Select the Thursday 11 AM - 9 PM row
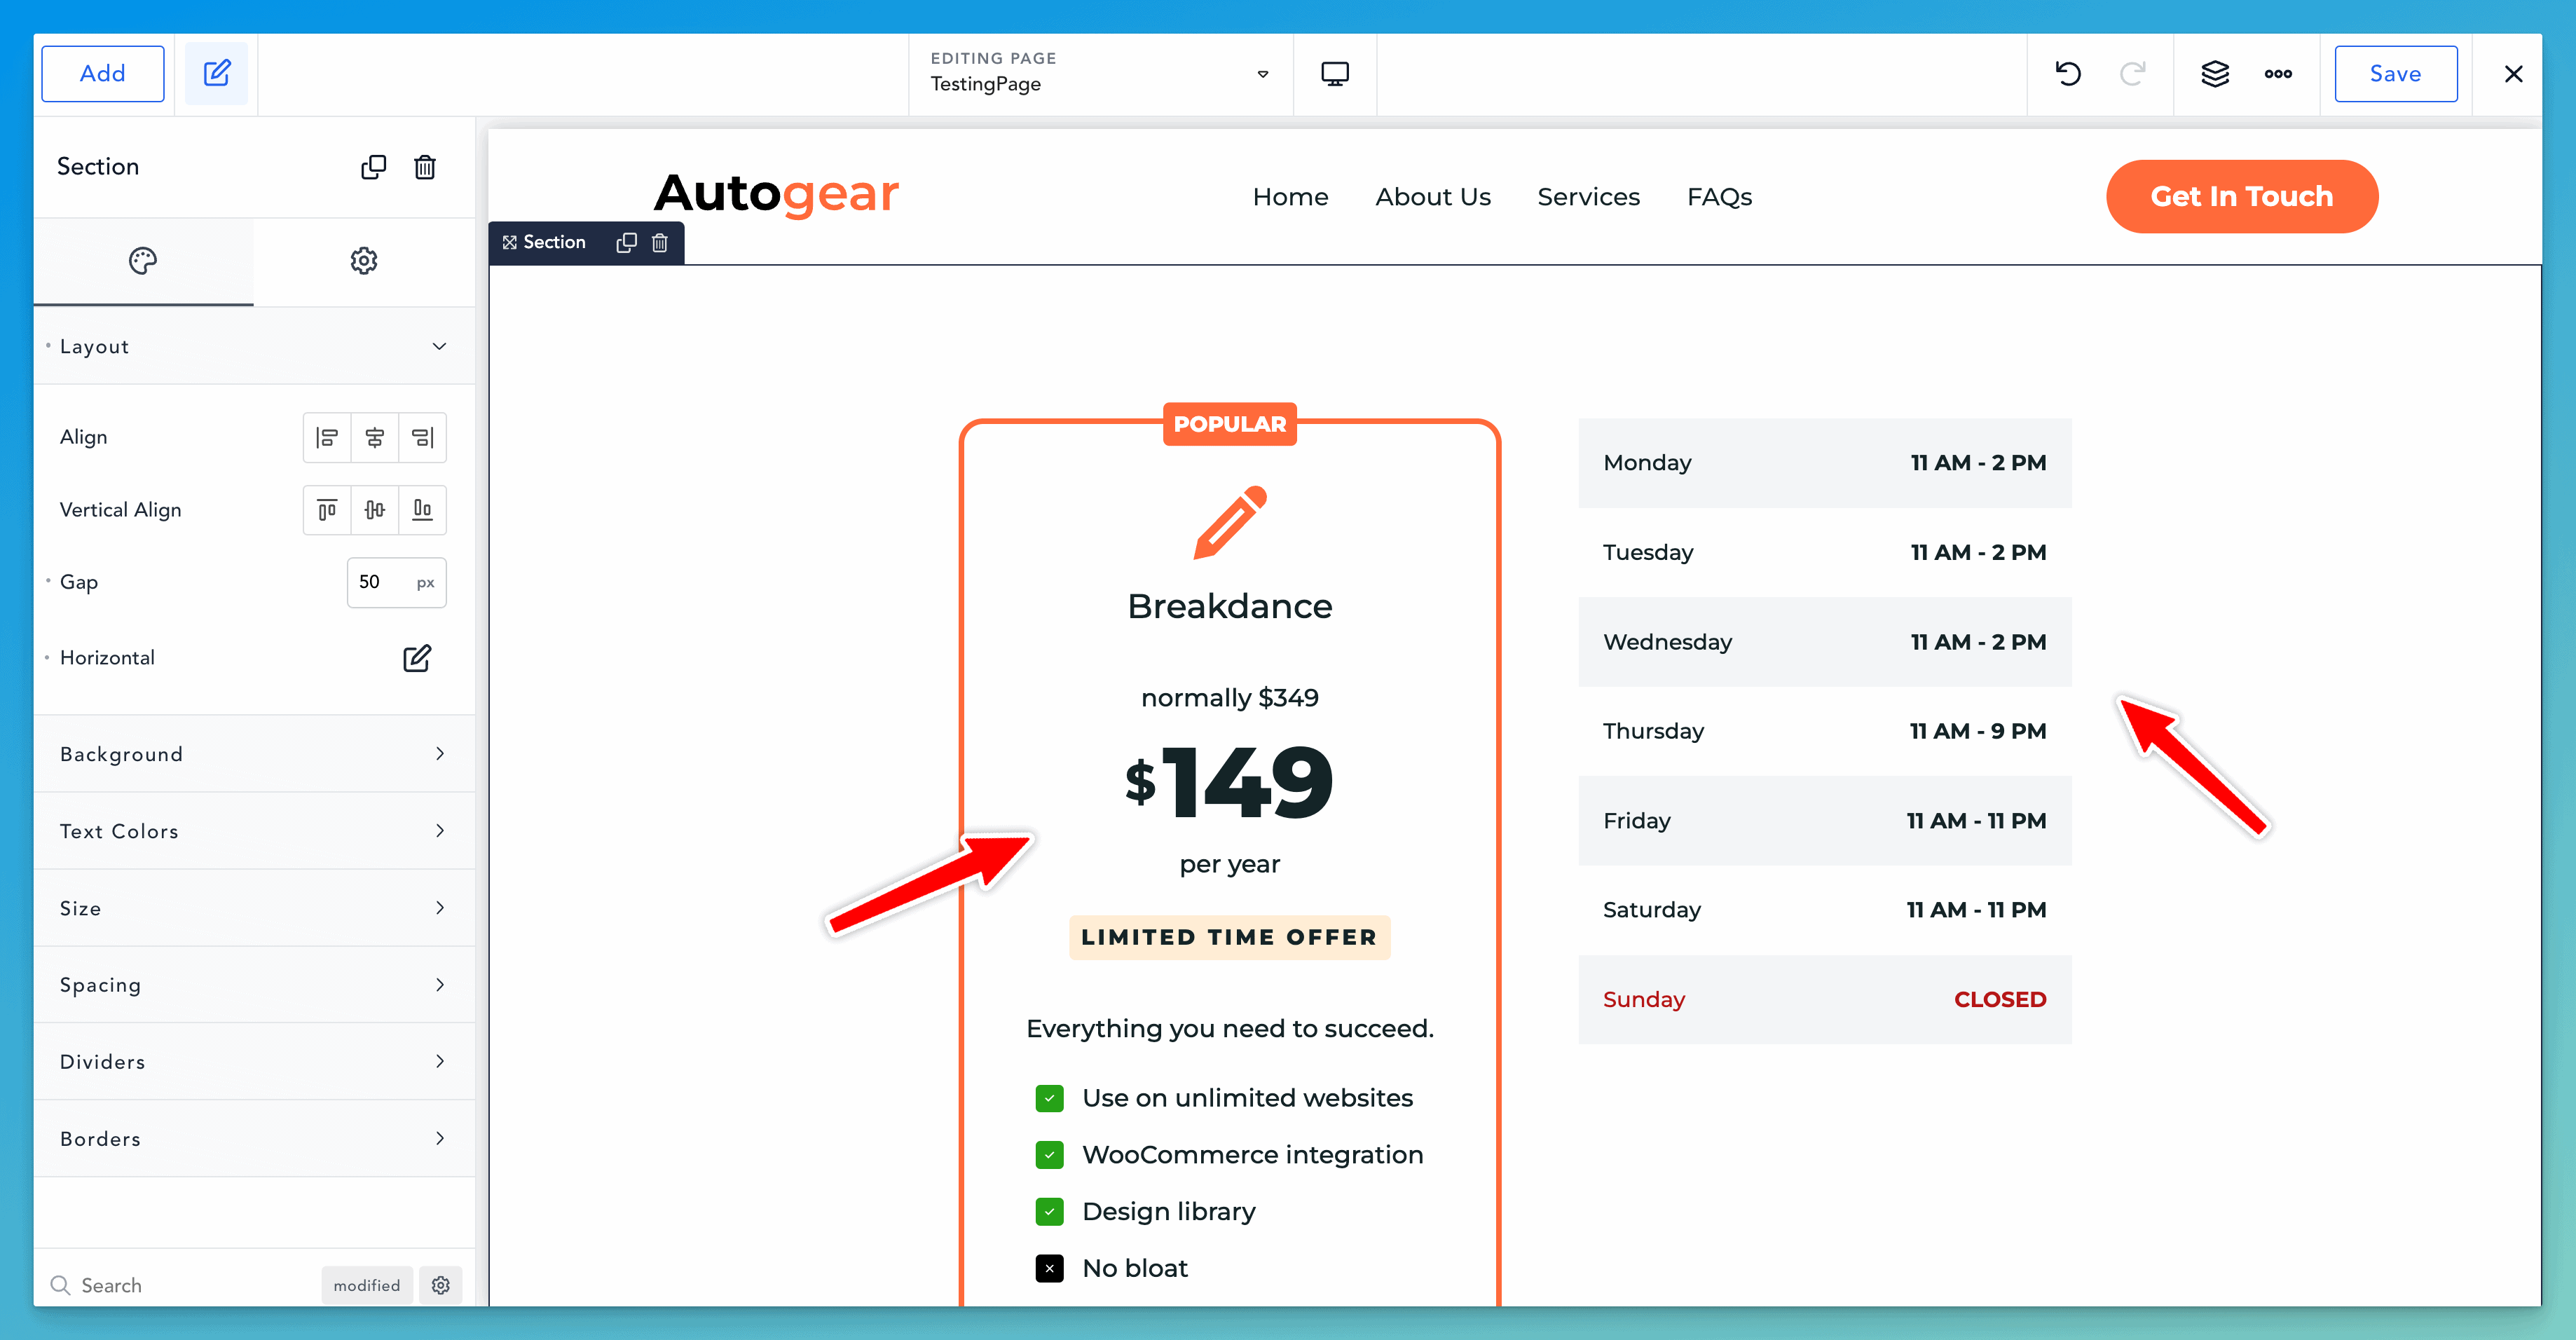Screen dimensions: 2576x1340 [1824, 731]
